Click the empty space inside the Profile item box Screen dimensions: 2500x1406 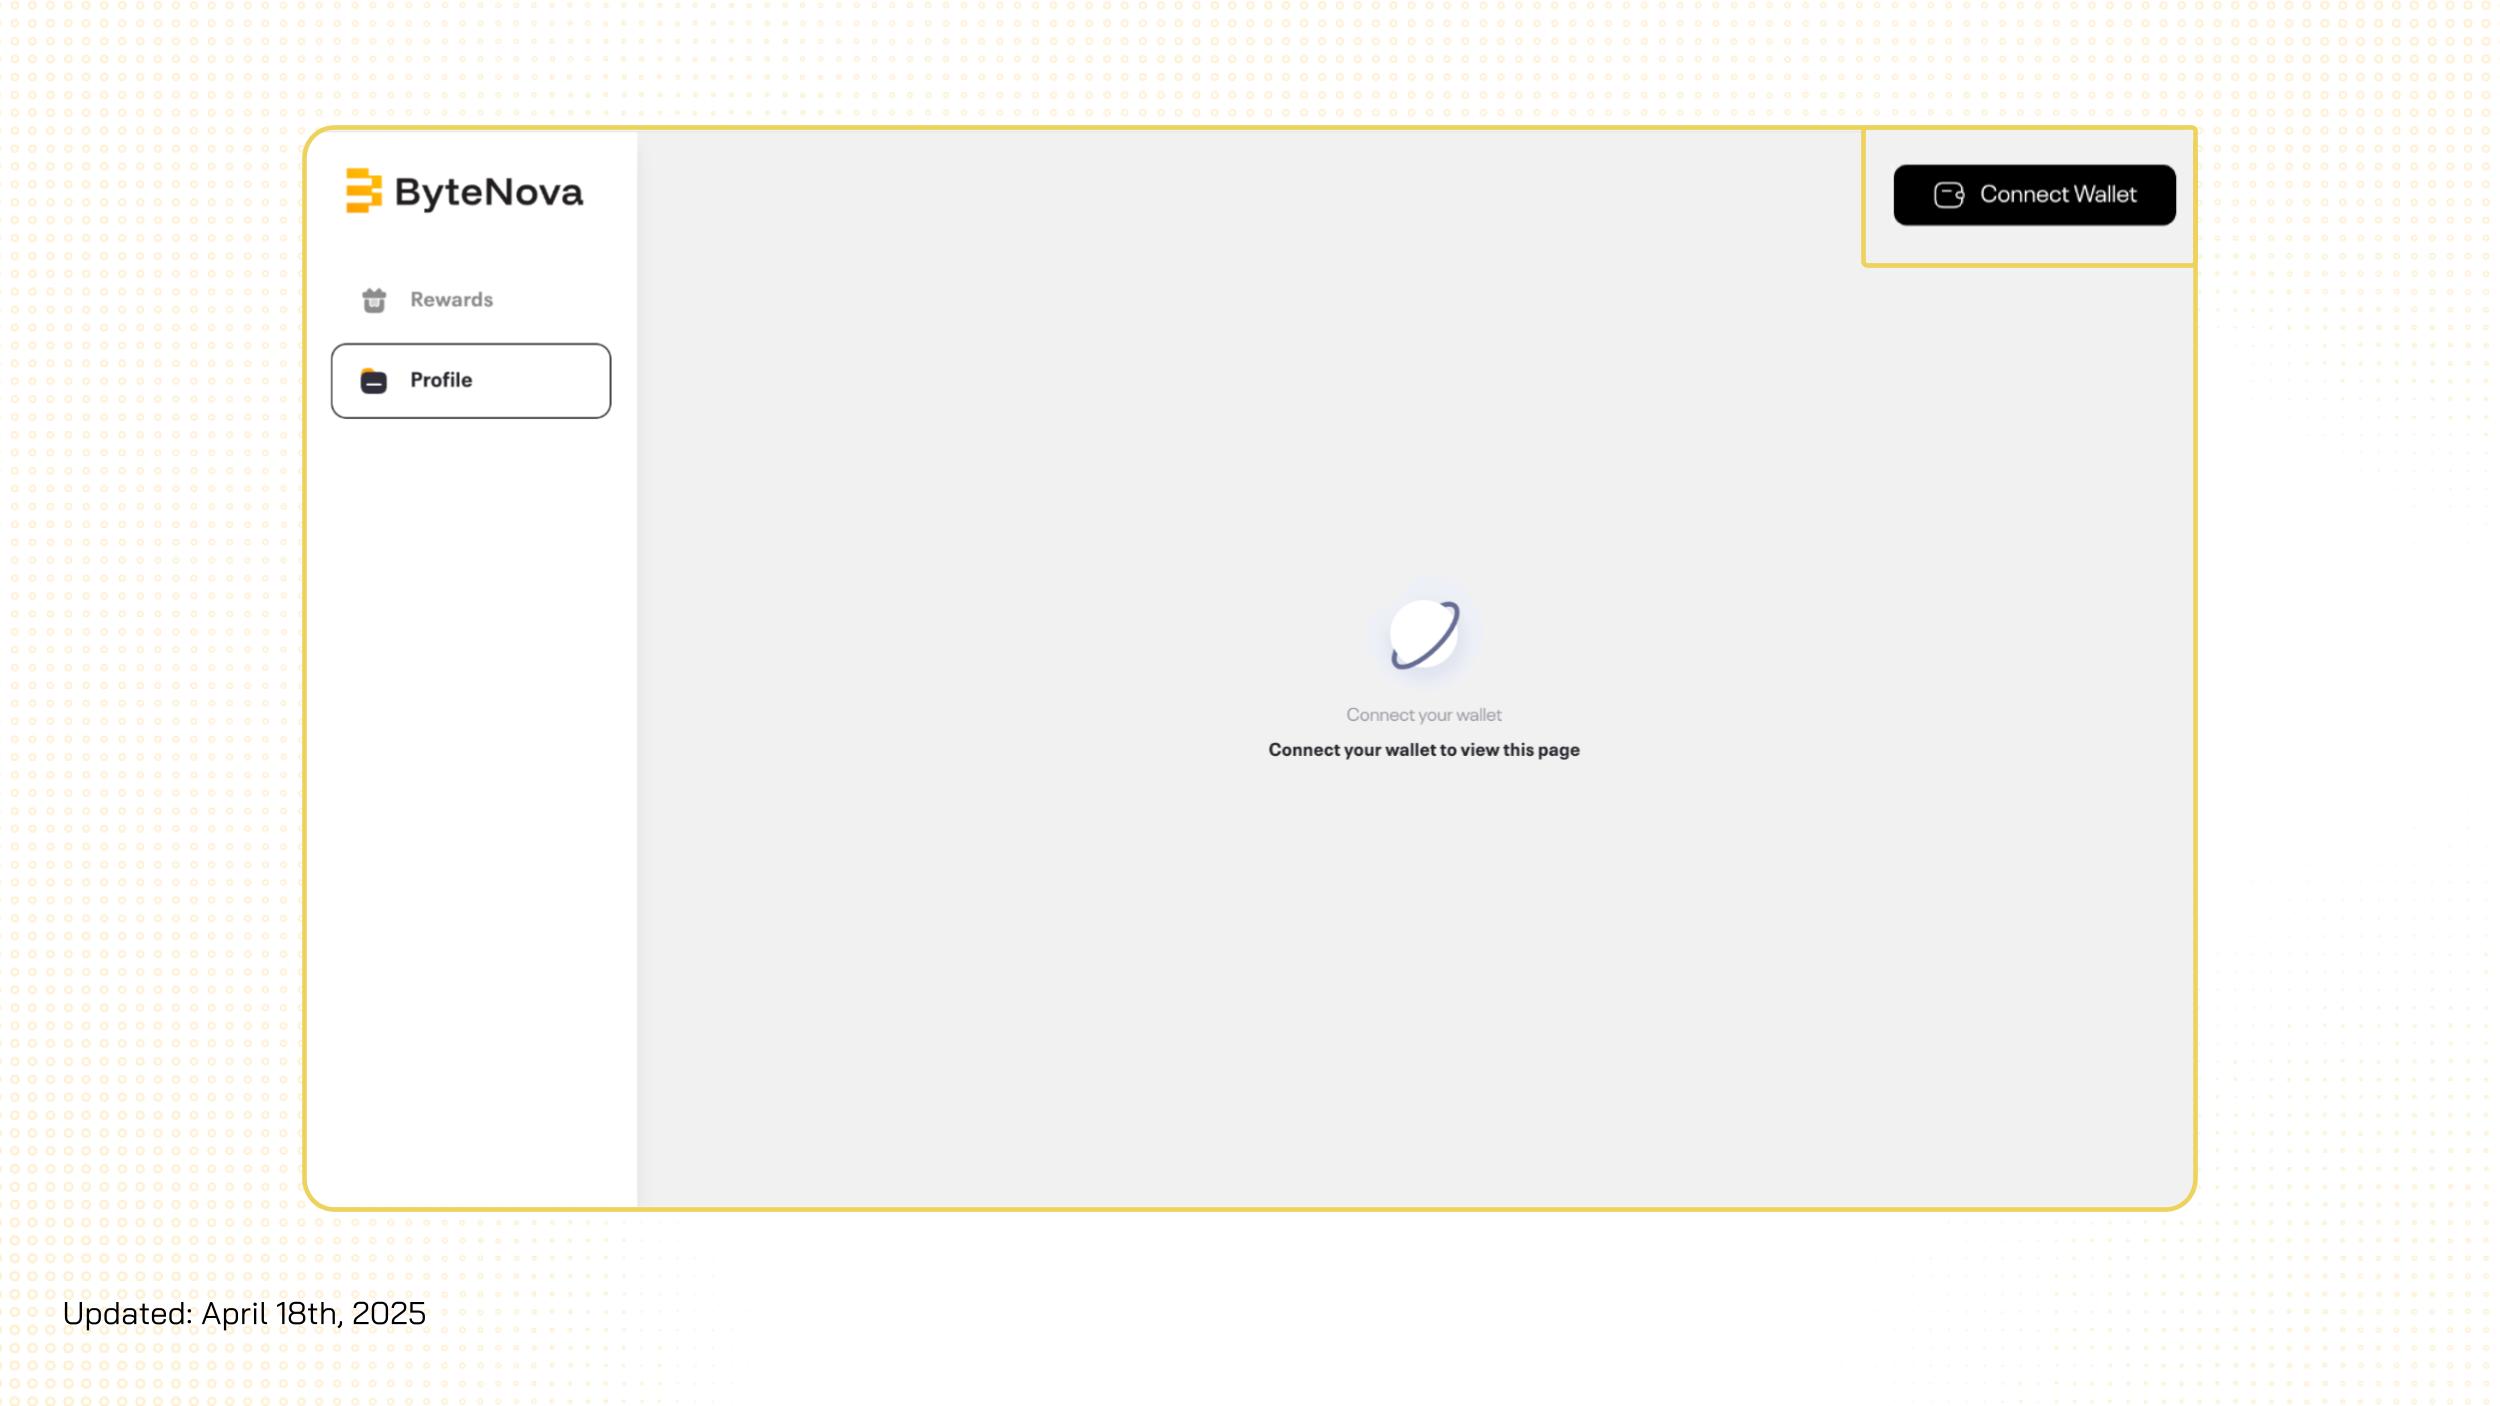pyautogui.click(x=545, y=381)
